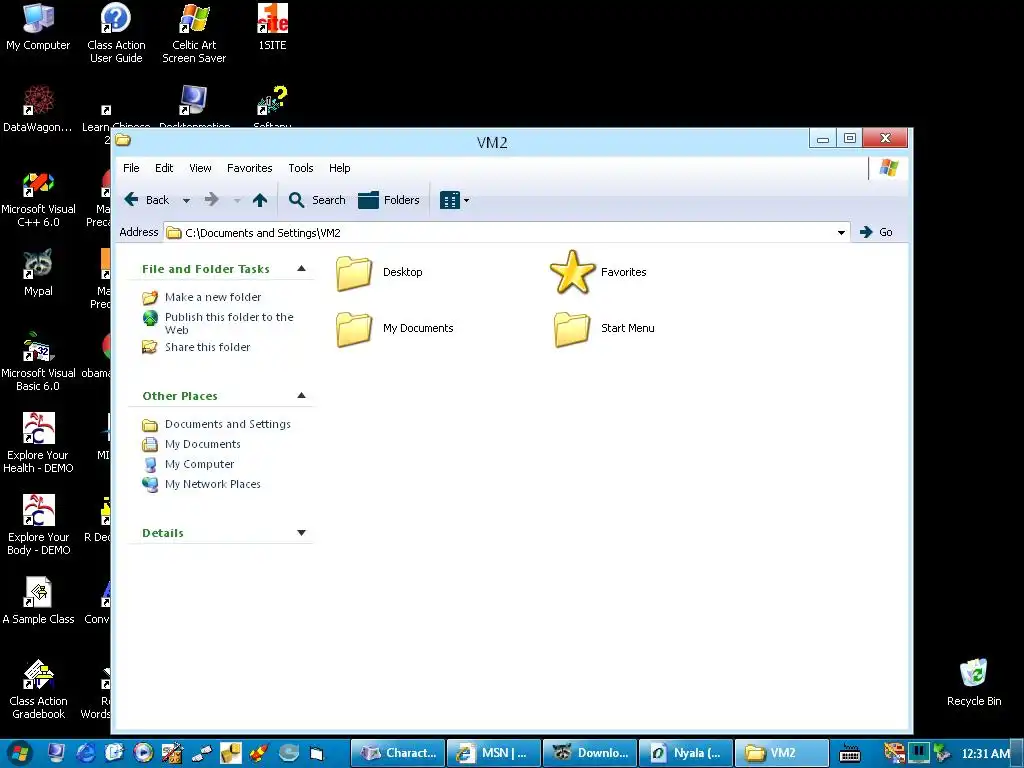Open the File menu

click(131, 168)
